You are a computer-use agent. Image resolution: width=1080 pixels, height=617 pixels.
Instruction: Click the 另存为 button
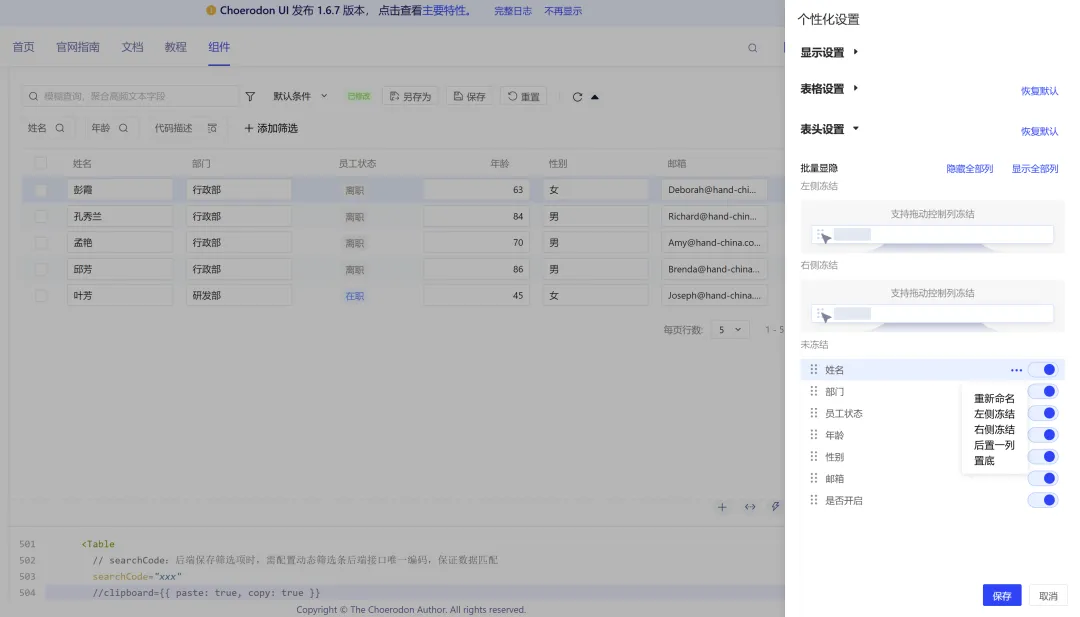pos(411,96)
